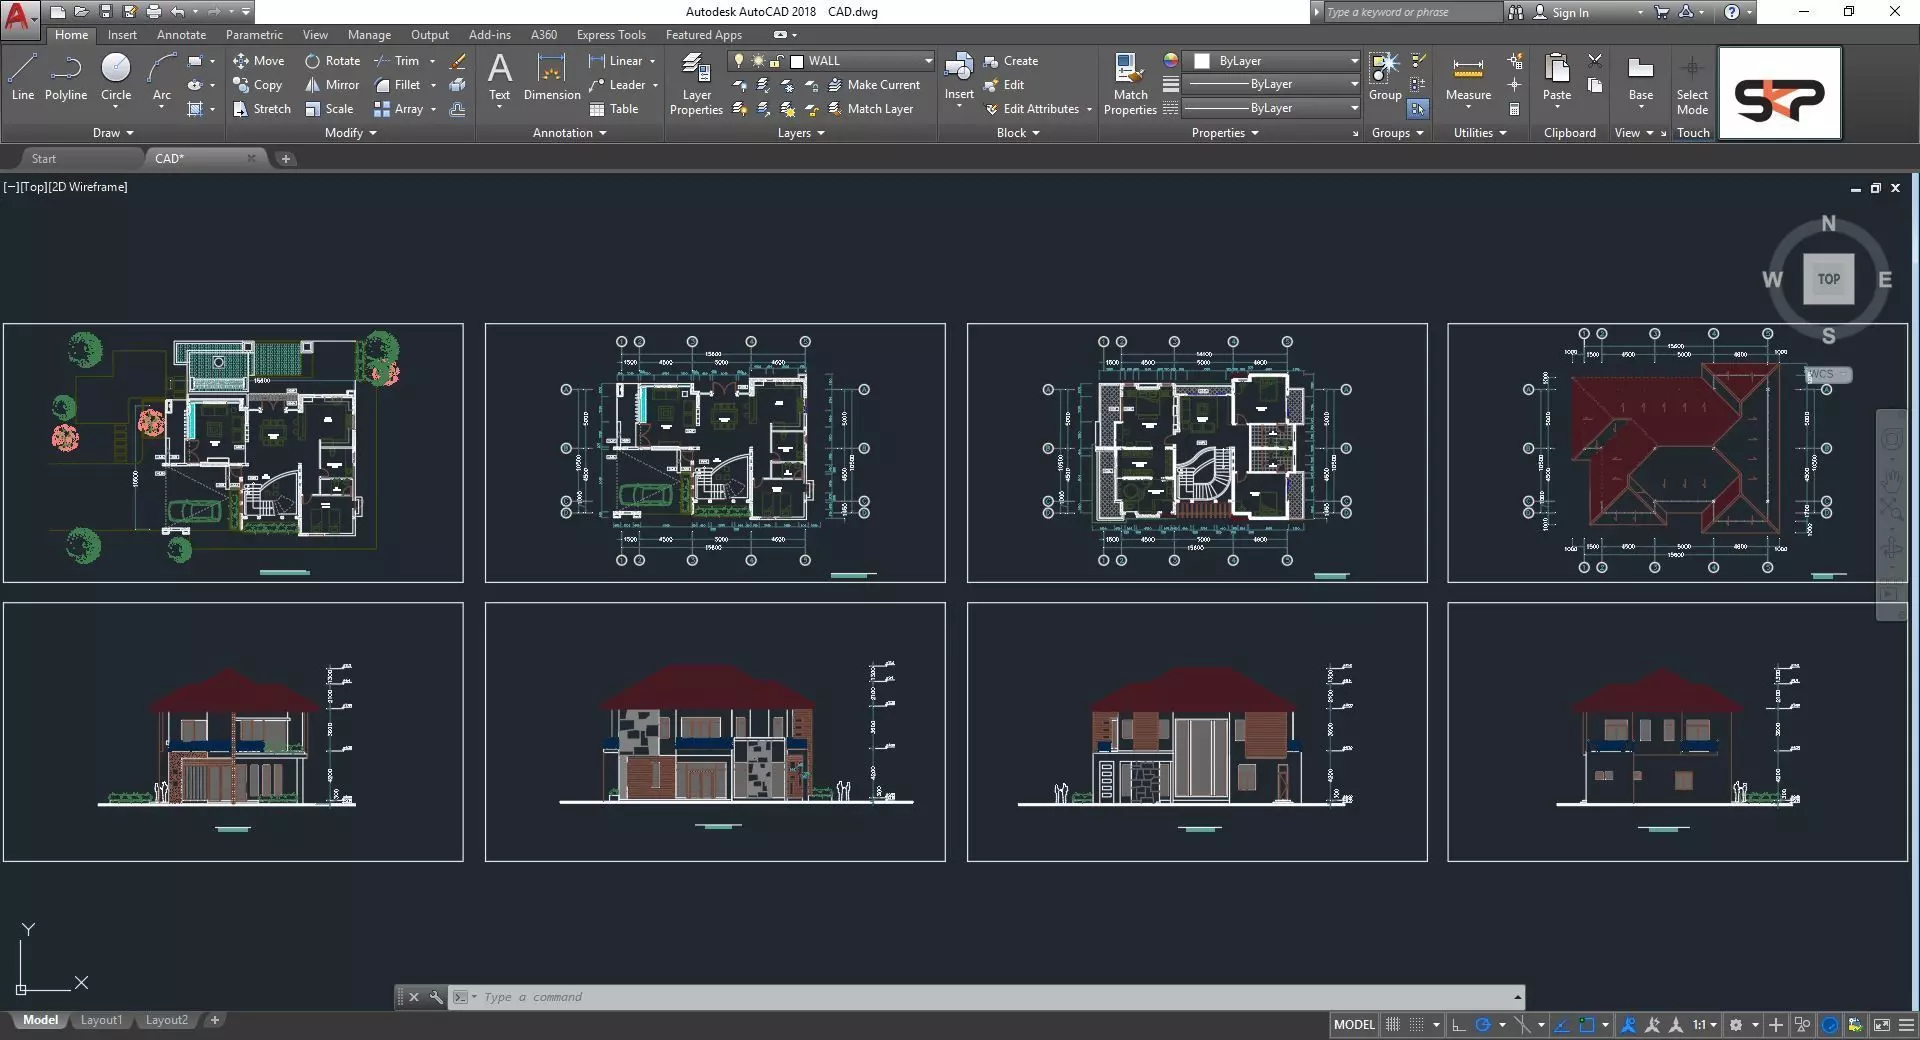Viewport: 1920px width, 1040px height.
Task: Activate the Rotate command
Action: (x=332, y=61)
